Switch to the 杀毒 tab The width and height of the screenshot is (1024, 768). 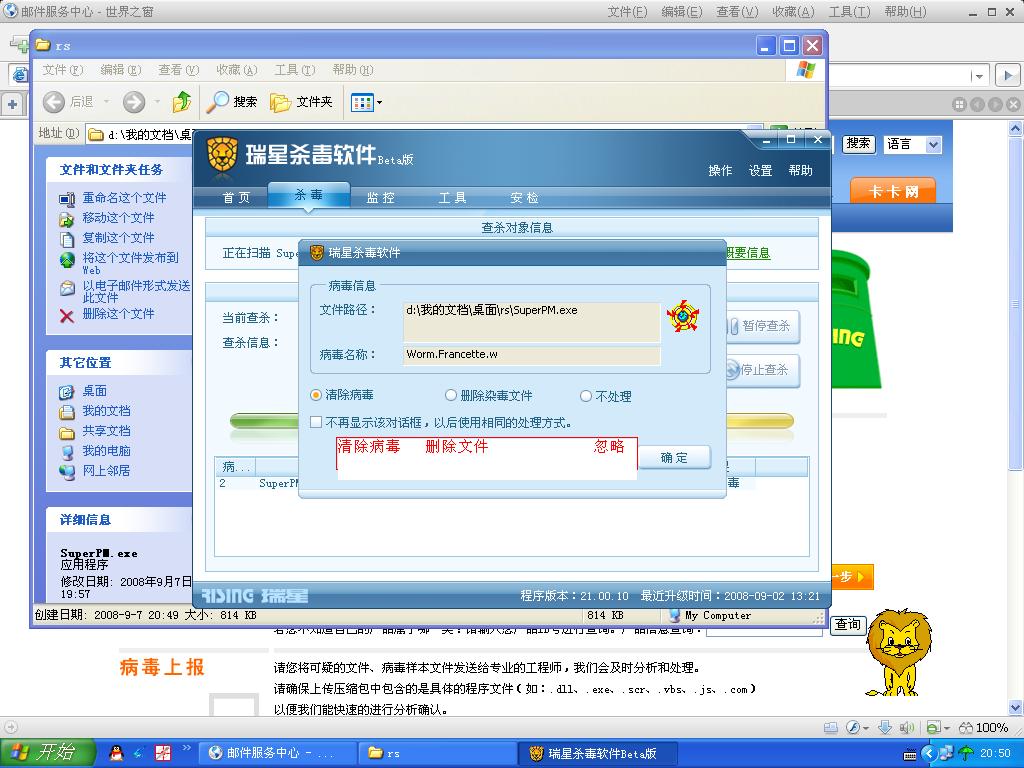click(x=309, y=195)
